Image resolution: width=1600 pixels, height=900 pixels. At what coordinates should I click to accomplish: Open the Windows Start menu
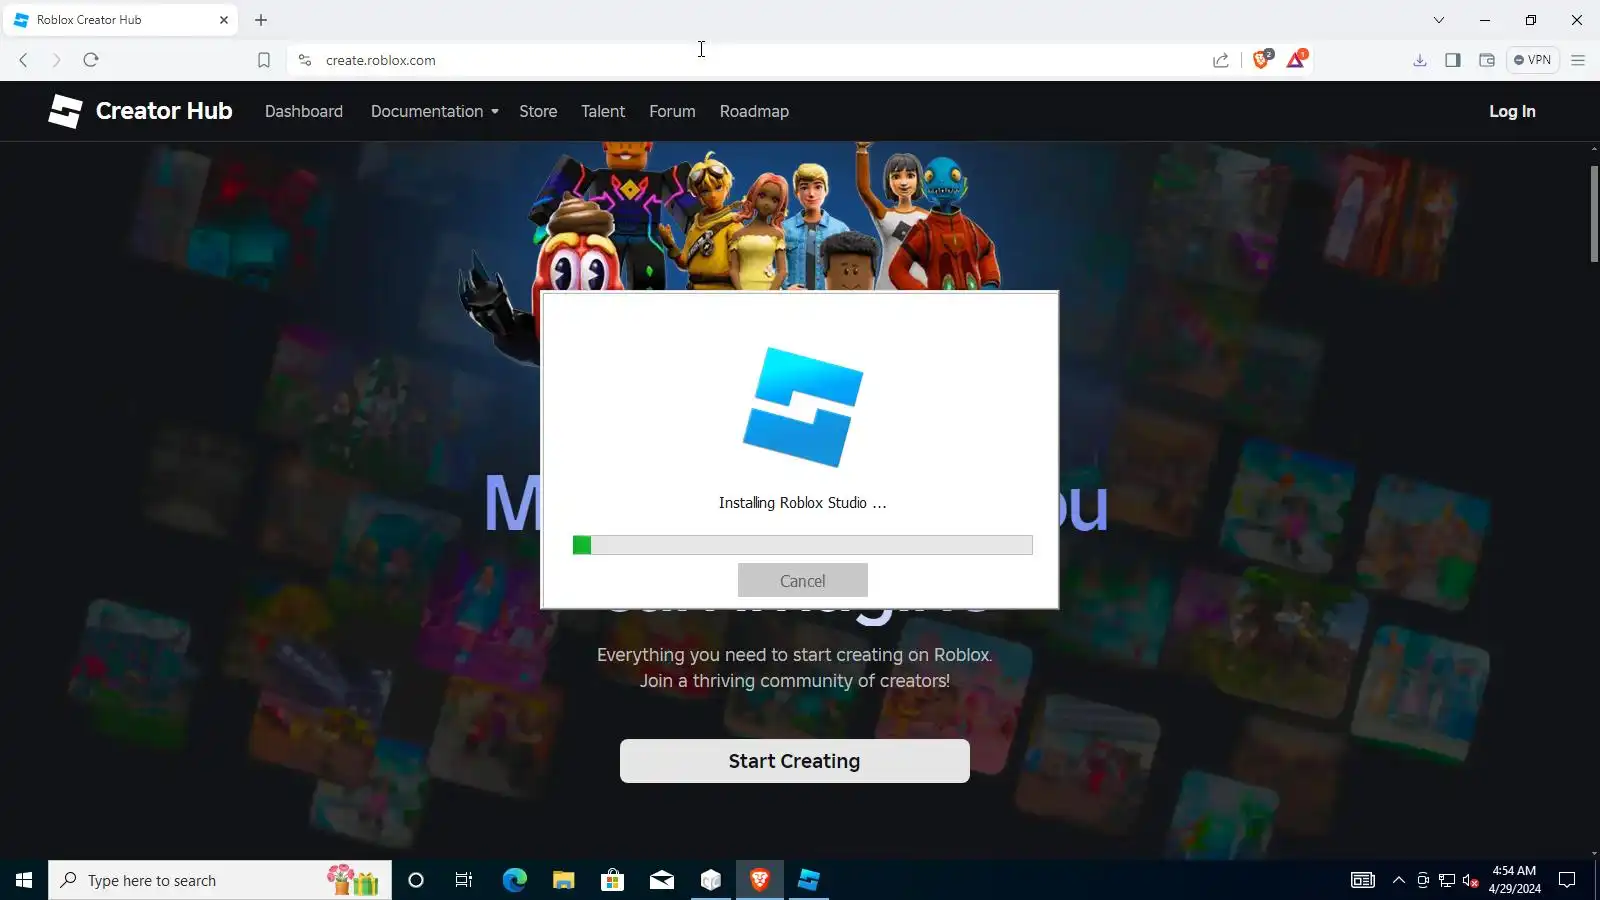24,880
